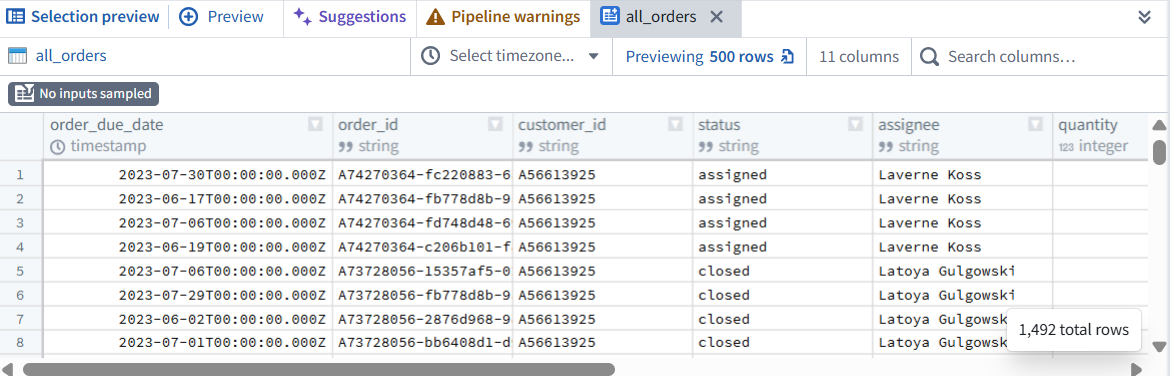Open the Selection preview tab

pos(84,17)
